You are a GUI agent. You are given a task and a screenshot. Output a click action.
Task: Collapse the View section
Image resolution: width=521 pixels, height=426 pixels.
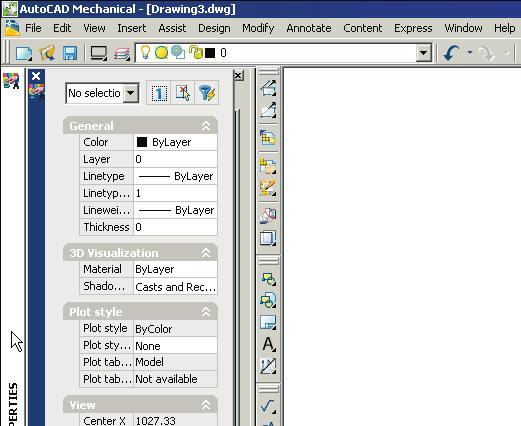(x=206, y=405)
